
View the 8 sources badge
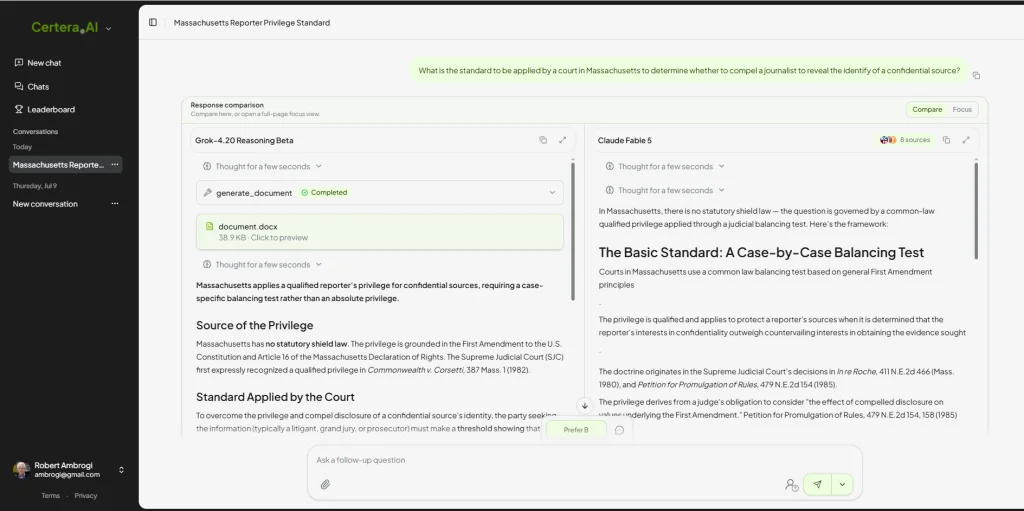[906, 140]
